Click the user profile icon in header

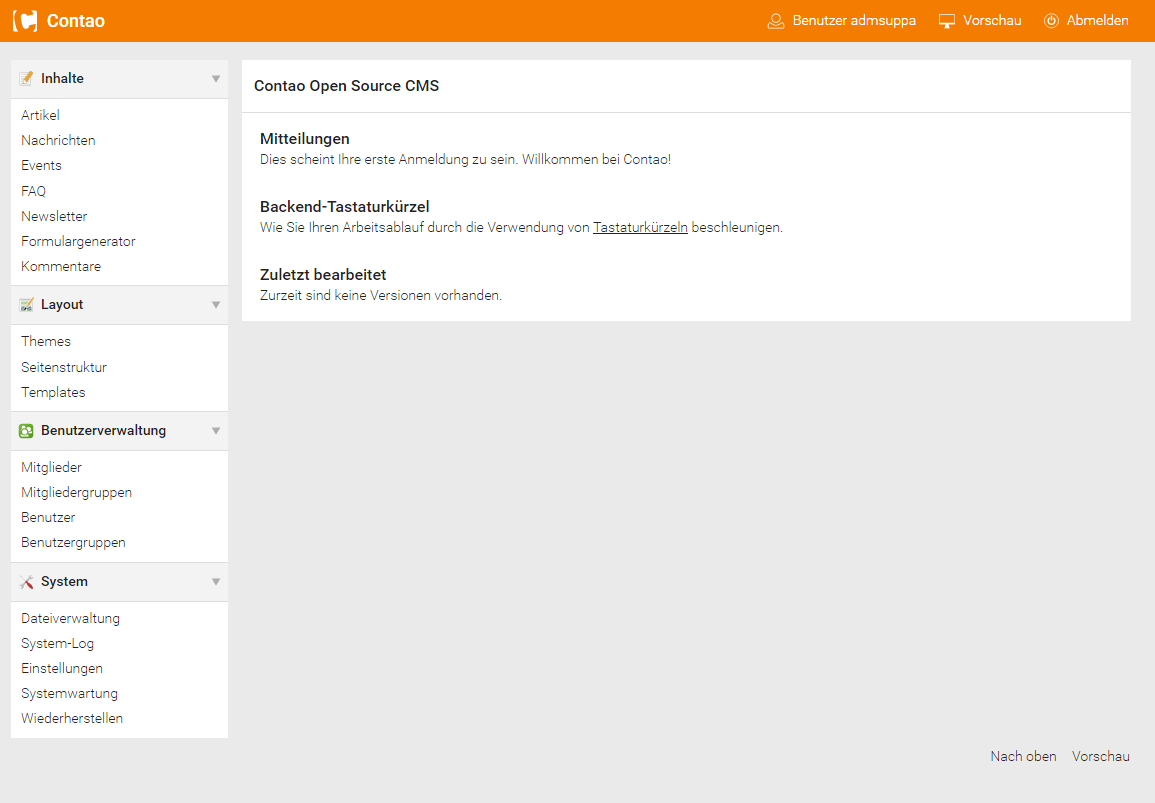(x=775, y=21)
